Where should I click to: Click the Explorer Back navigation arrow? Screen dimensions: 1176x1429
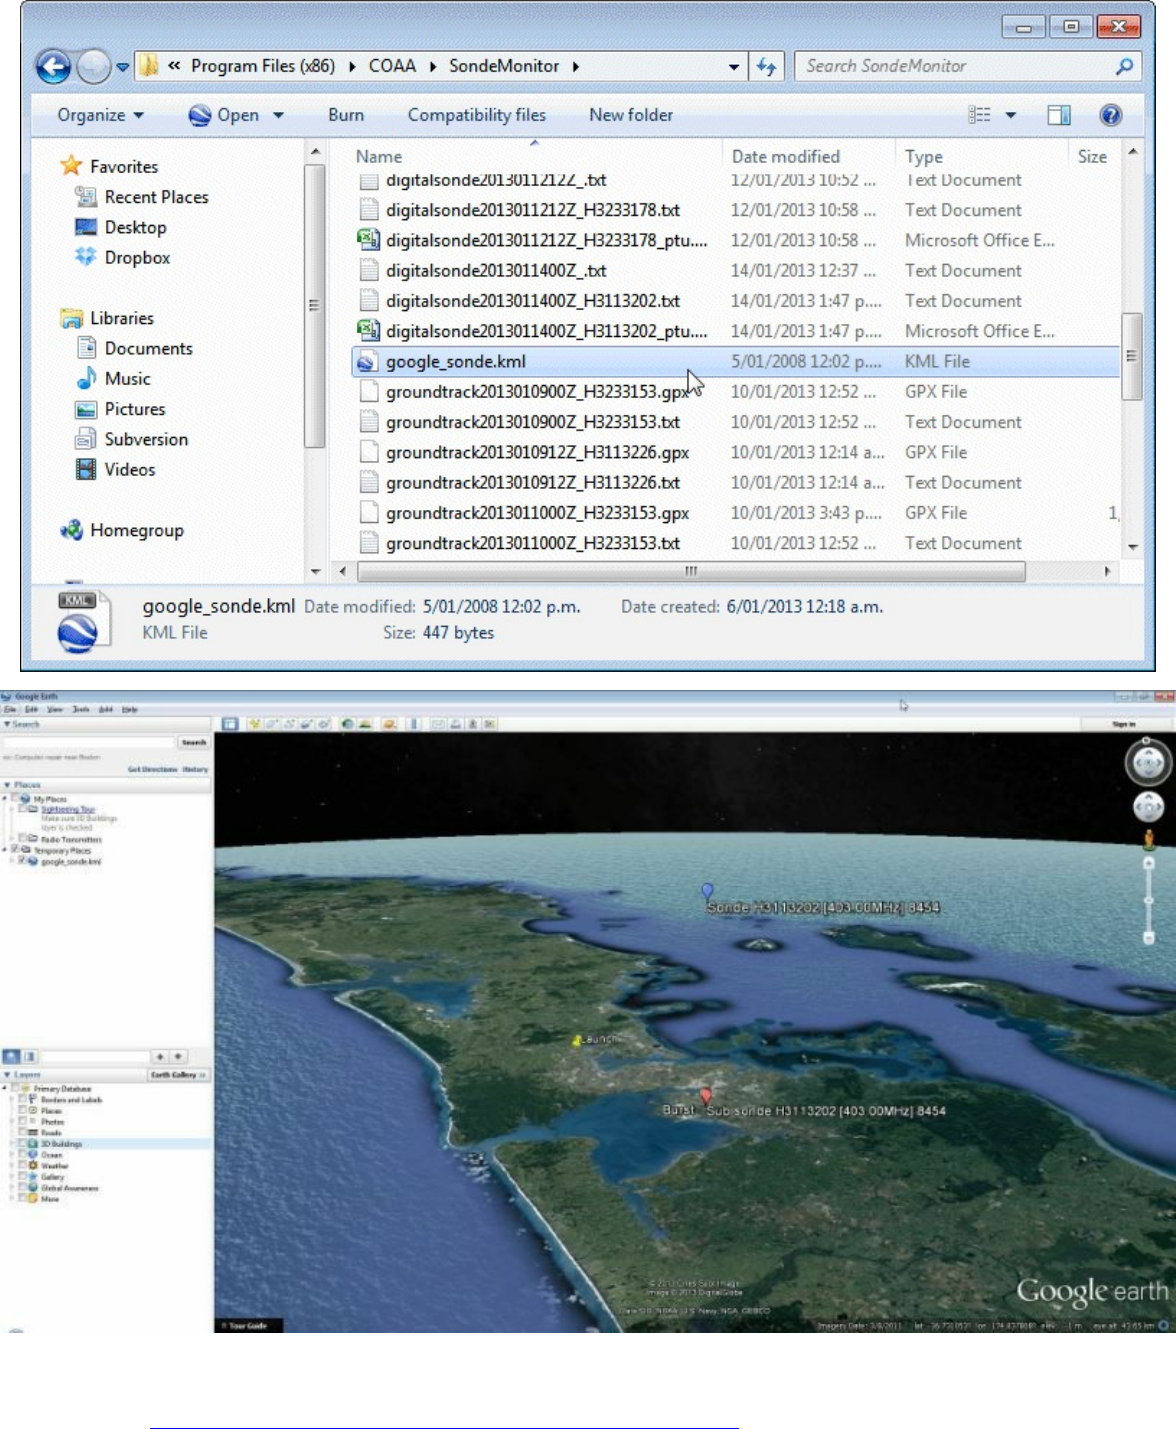pyautogui.click(x=54, y=67)
